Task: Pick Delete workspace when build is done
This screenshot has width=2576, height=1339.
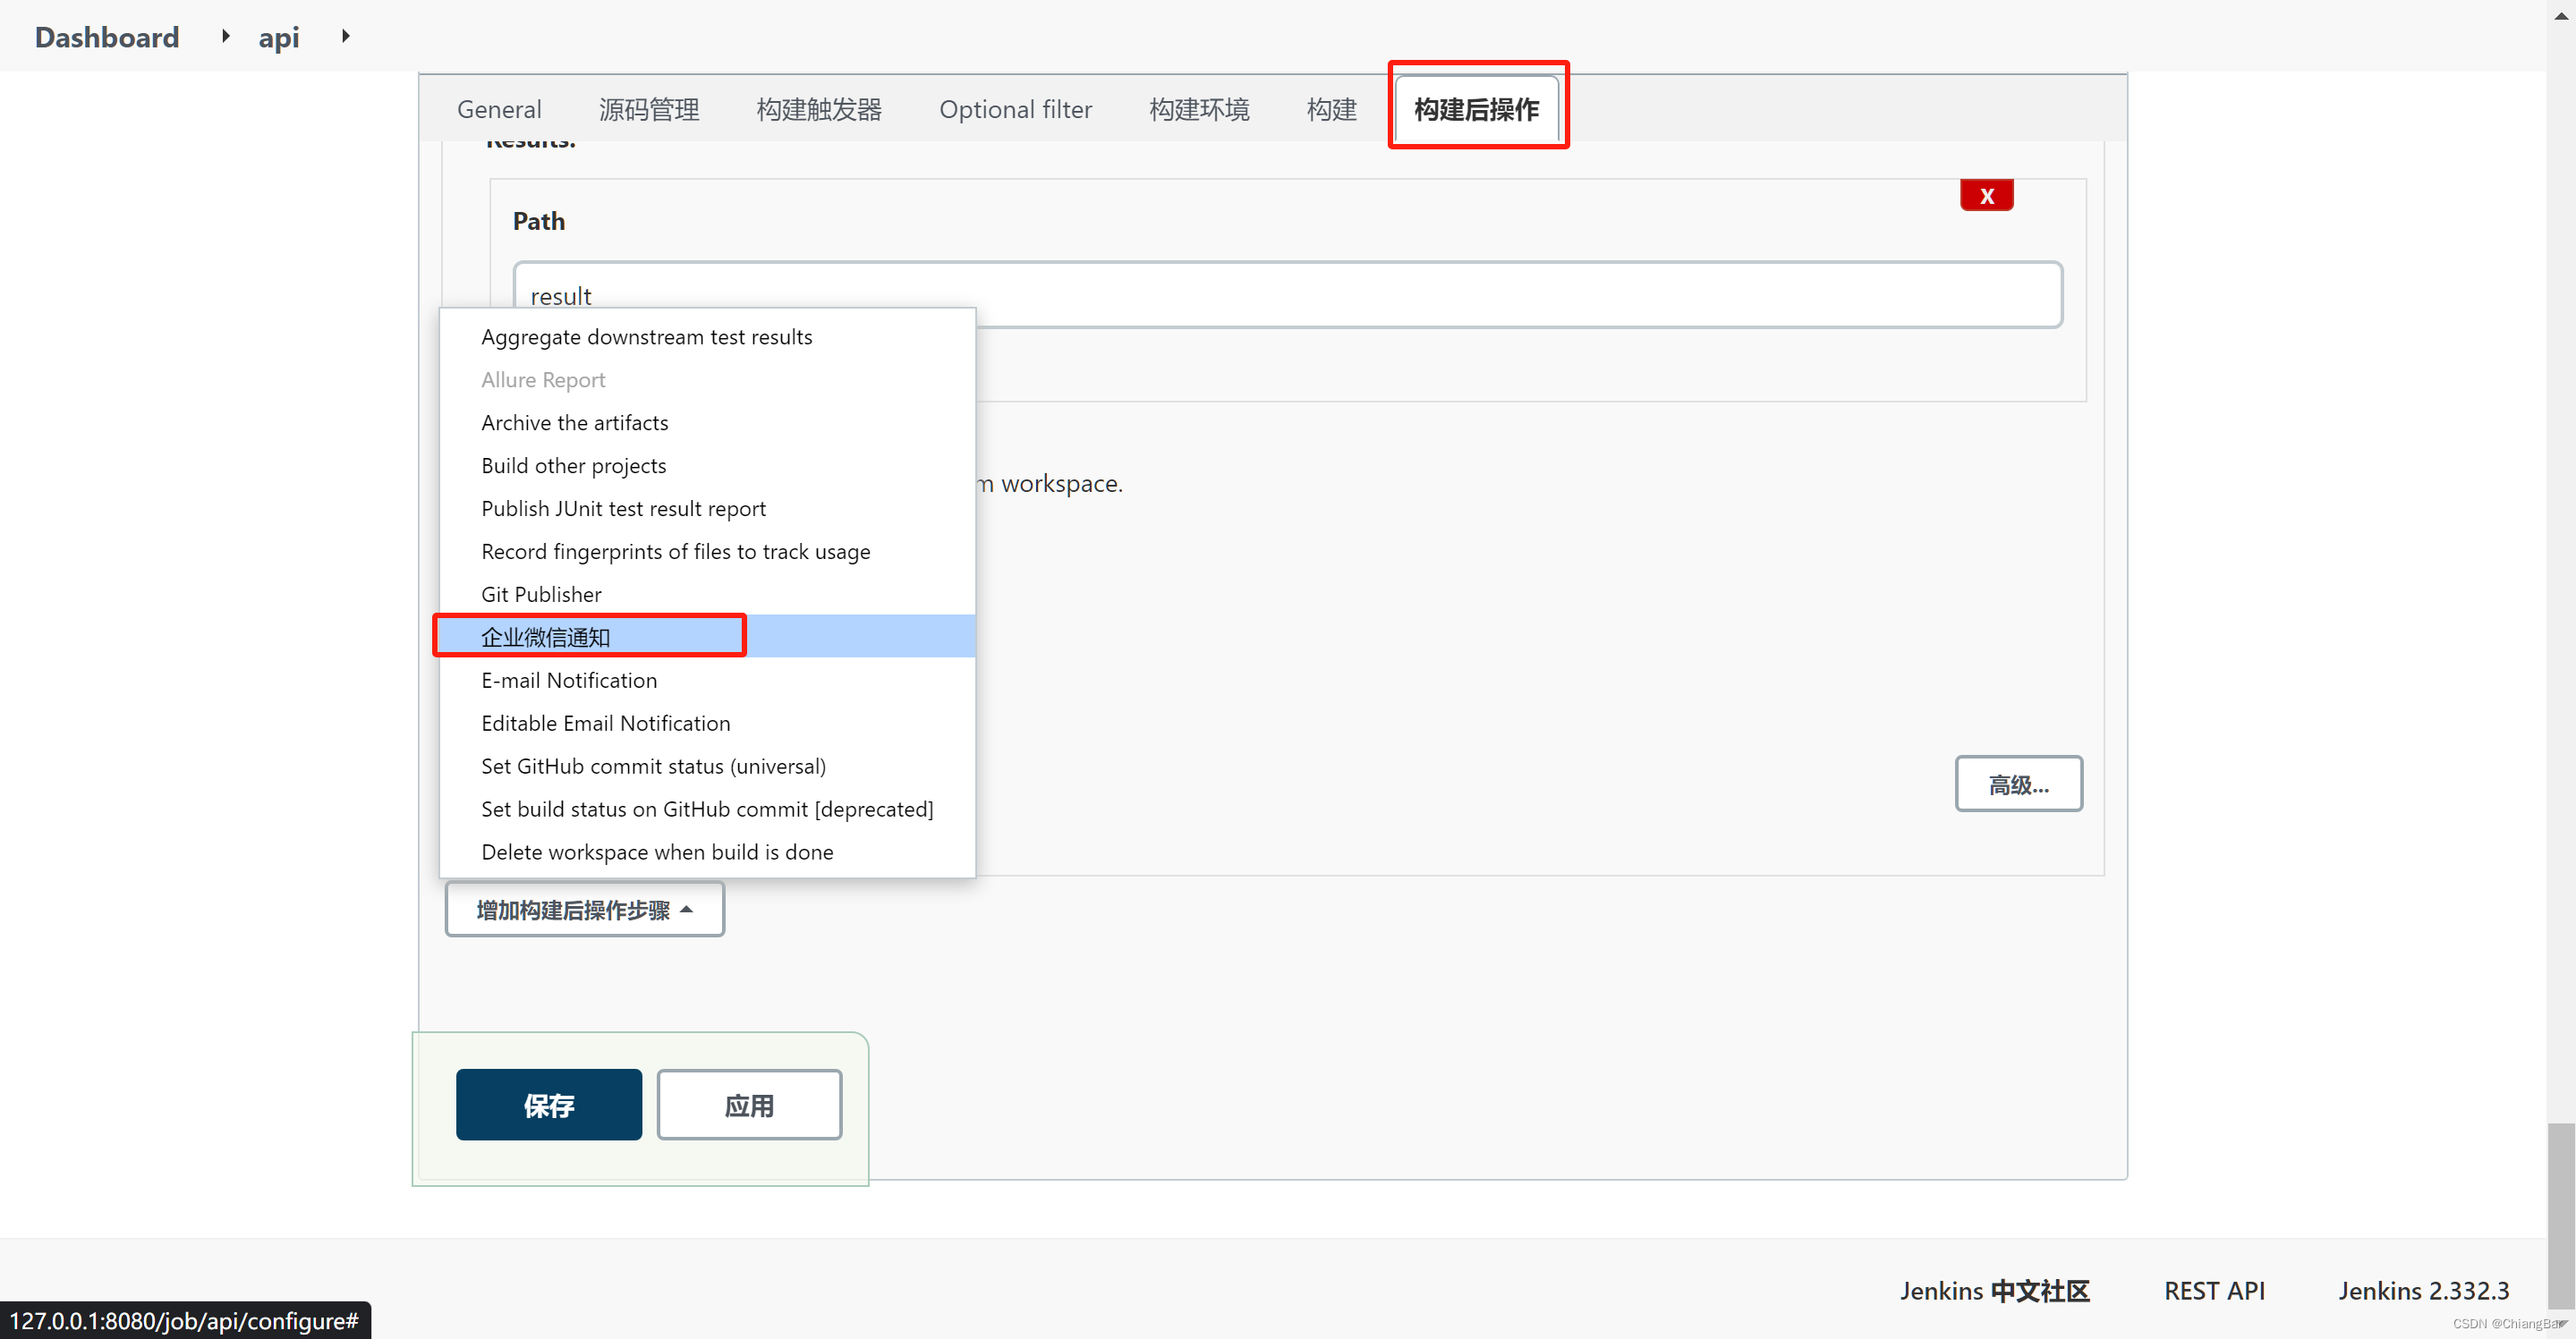Action: click(707, 853)
